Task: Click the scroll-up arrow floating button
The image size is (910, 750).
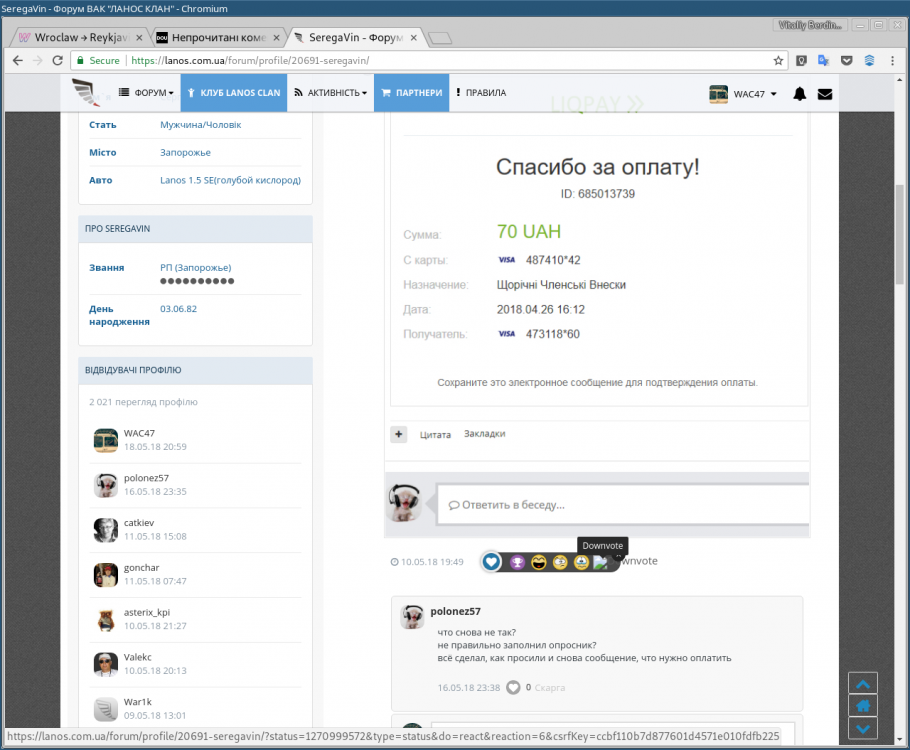Action: tap(863, 683)
